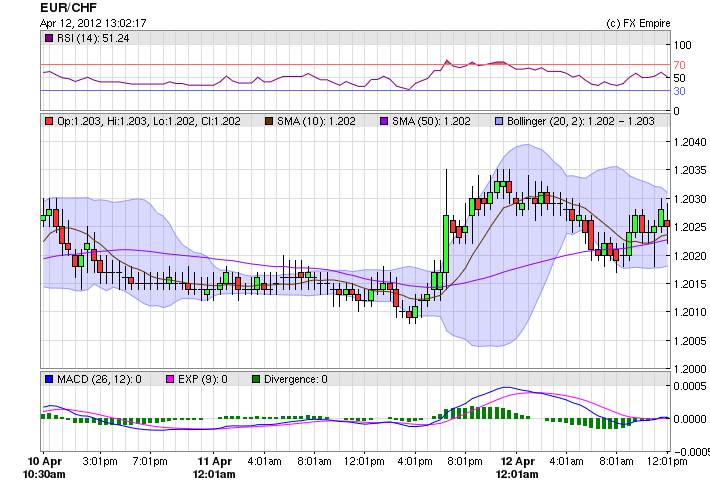Click the blue RSI level 30 label

679,91
